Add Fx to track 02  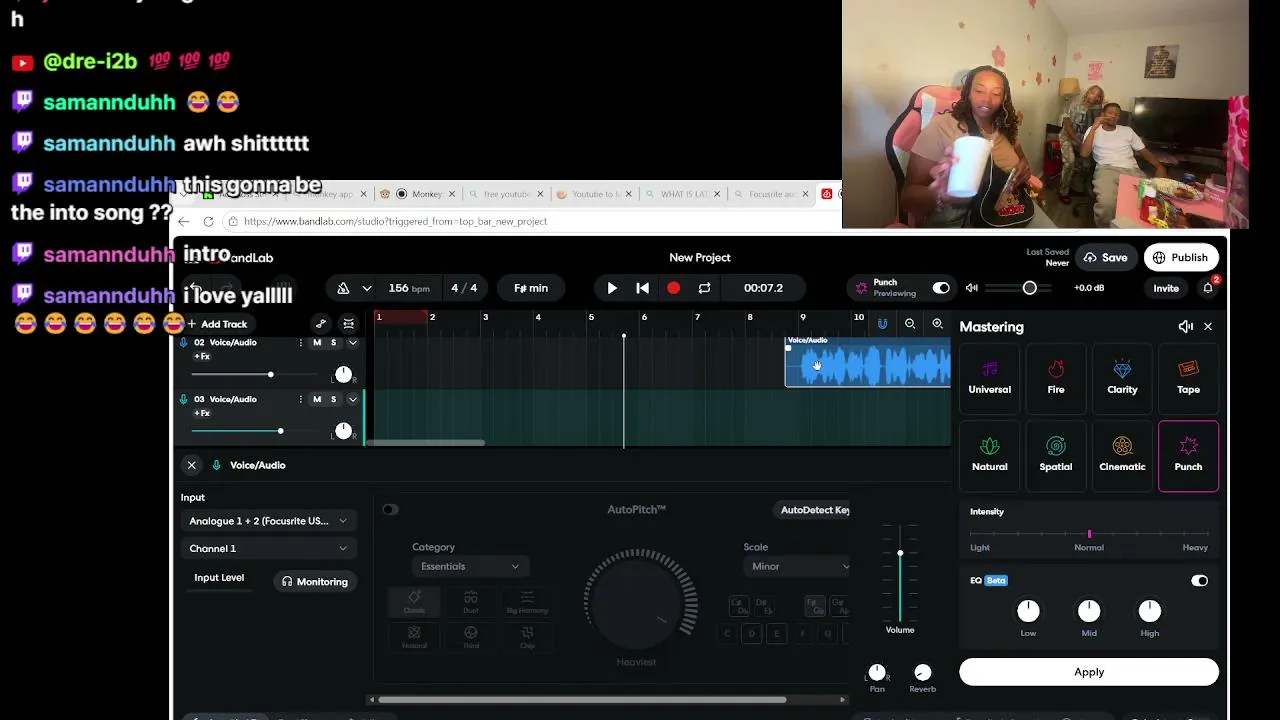[x=202, y=357]
